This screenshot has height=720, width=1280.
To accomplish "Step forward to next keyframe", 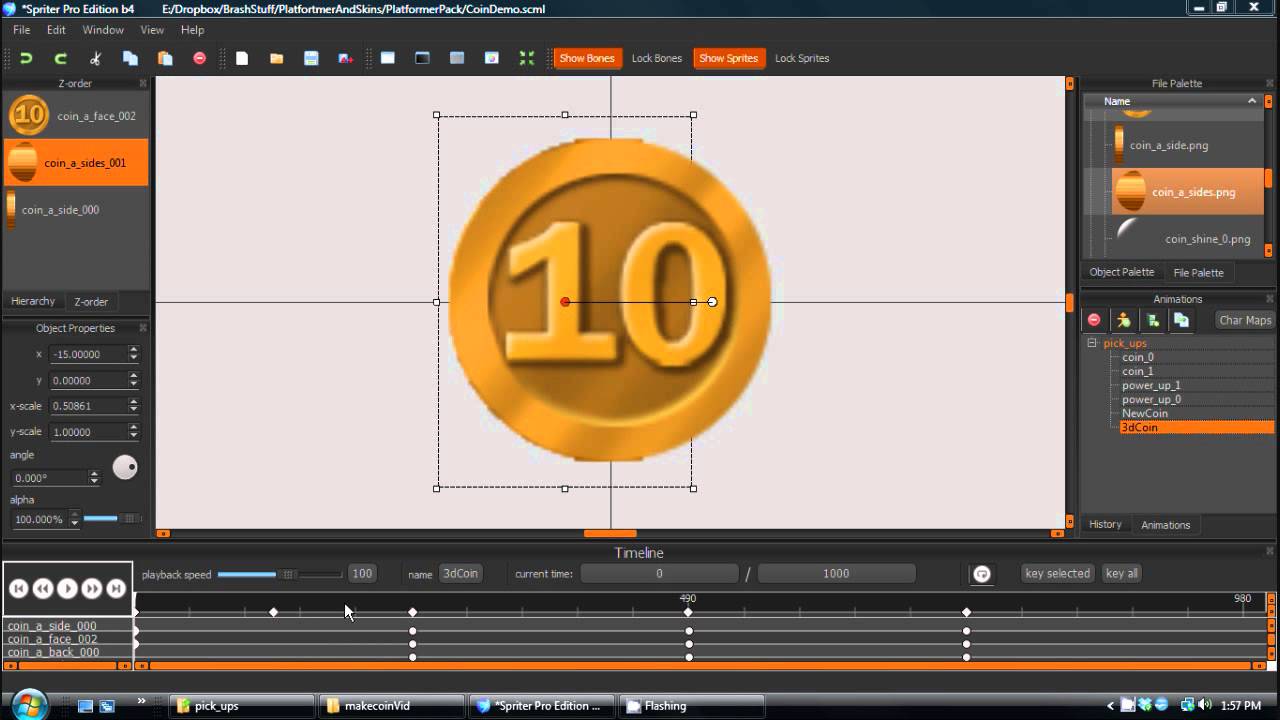I will (91, 589).
